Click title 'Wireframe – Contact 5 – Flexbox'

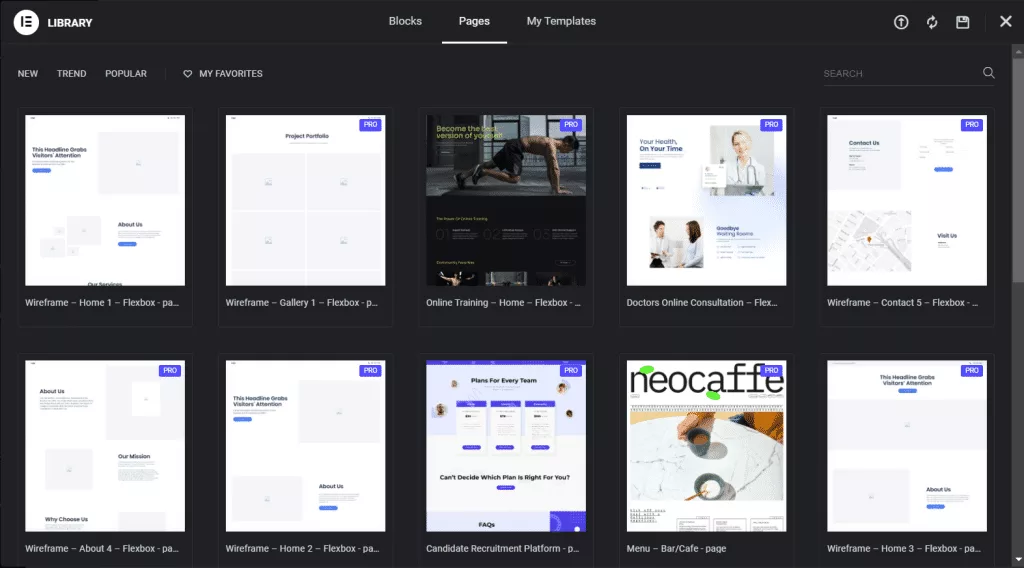coord(903,303)
